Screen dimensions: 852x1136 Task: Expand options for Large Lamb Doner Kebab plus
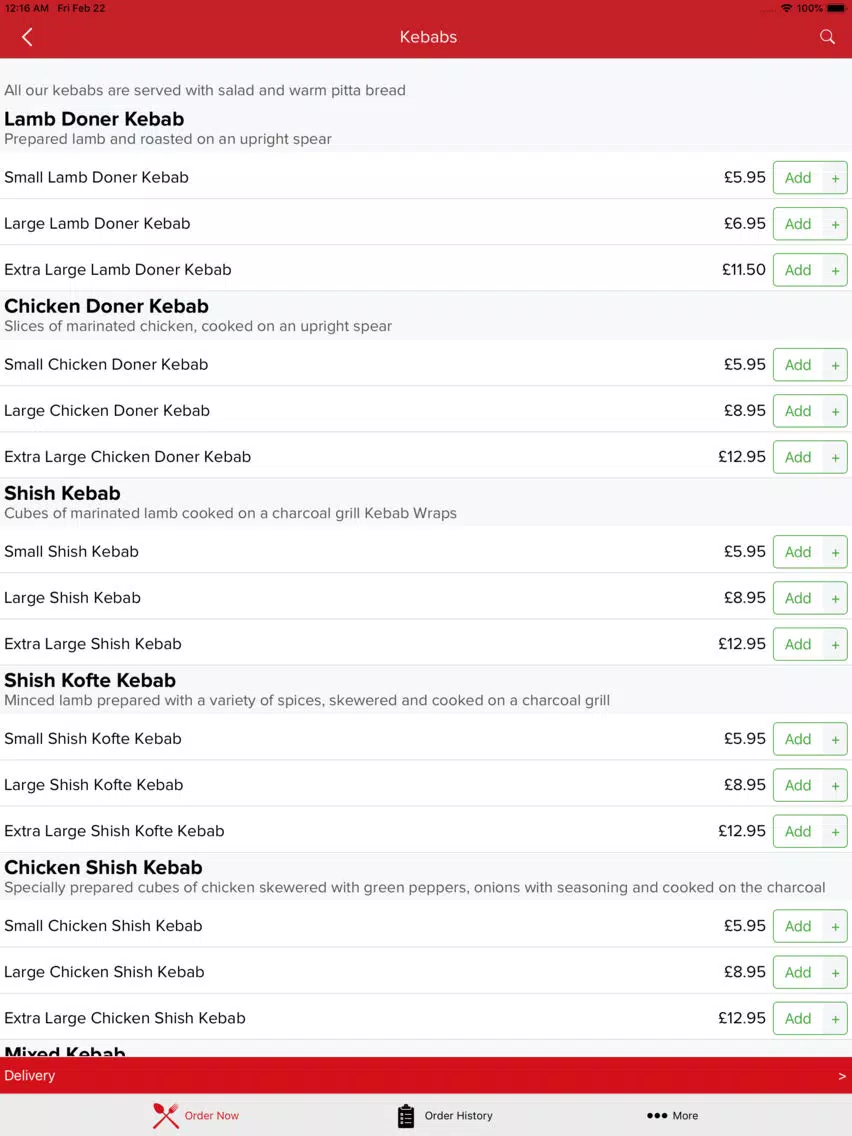[x=835, y=225]
